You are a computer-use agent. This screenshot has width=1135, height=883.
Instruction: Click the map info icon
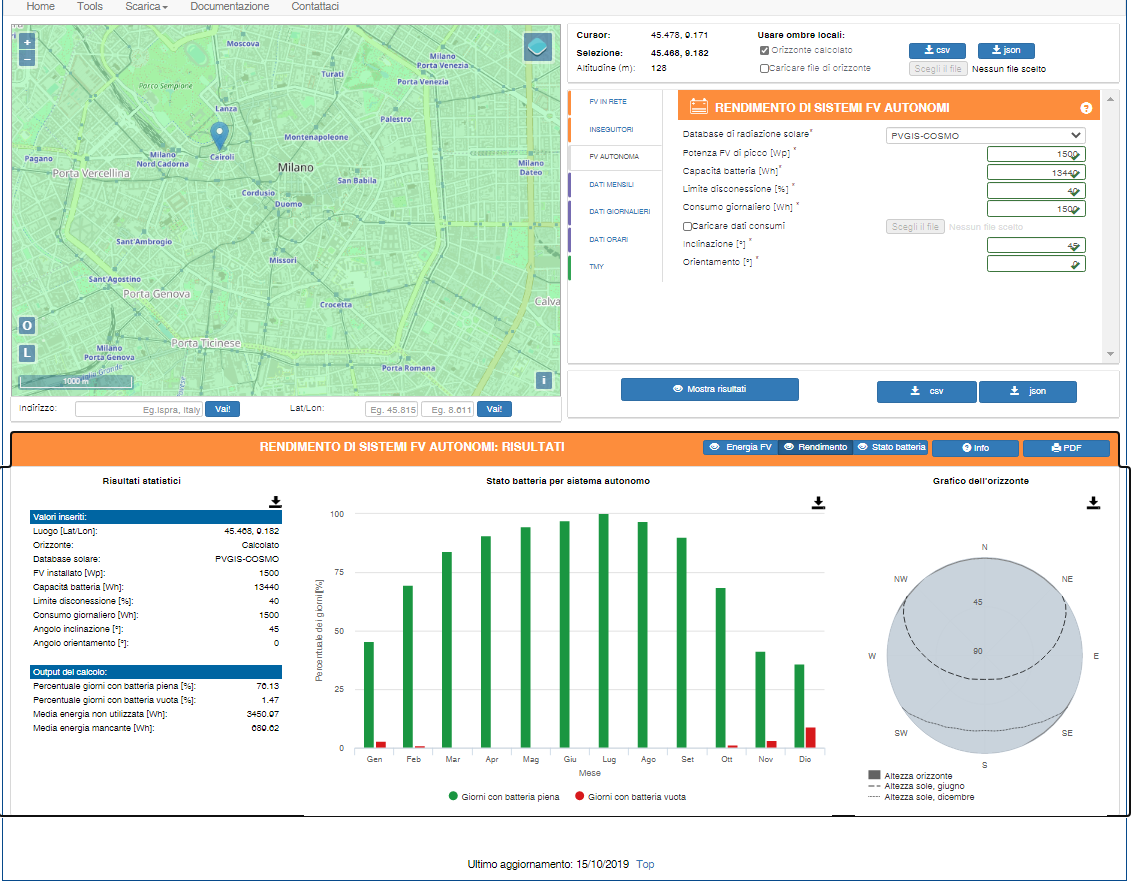(544, 381)
